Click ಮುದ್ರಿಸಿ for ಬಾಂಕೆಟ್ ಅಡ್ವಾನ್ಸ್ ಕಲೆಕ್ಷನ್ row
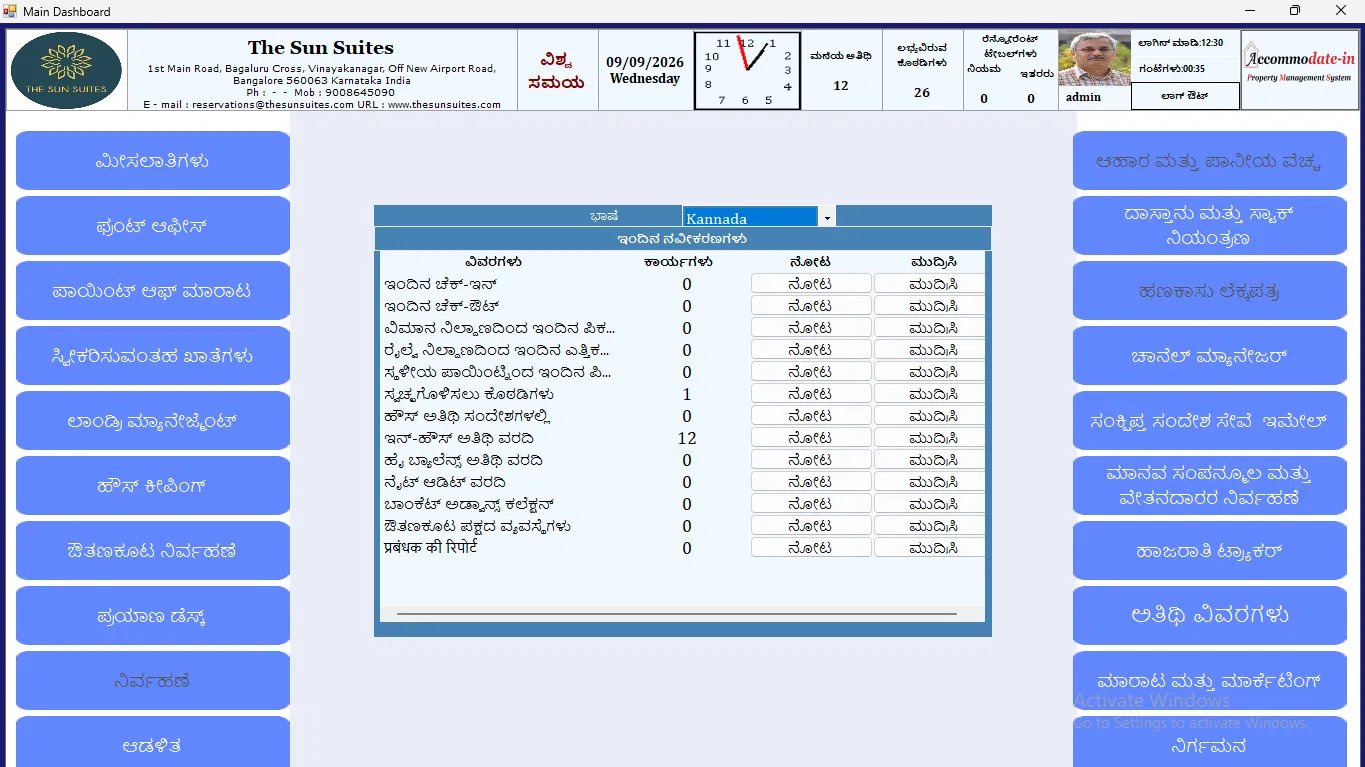This screenshot has height=767, width=1365. point(930,504)
